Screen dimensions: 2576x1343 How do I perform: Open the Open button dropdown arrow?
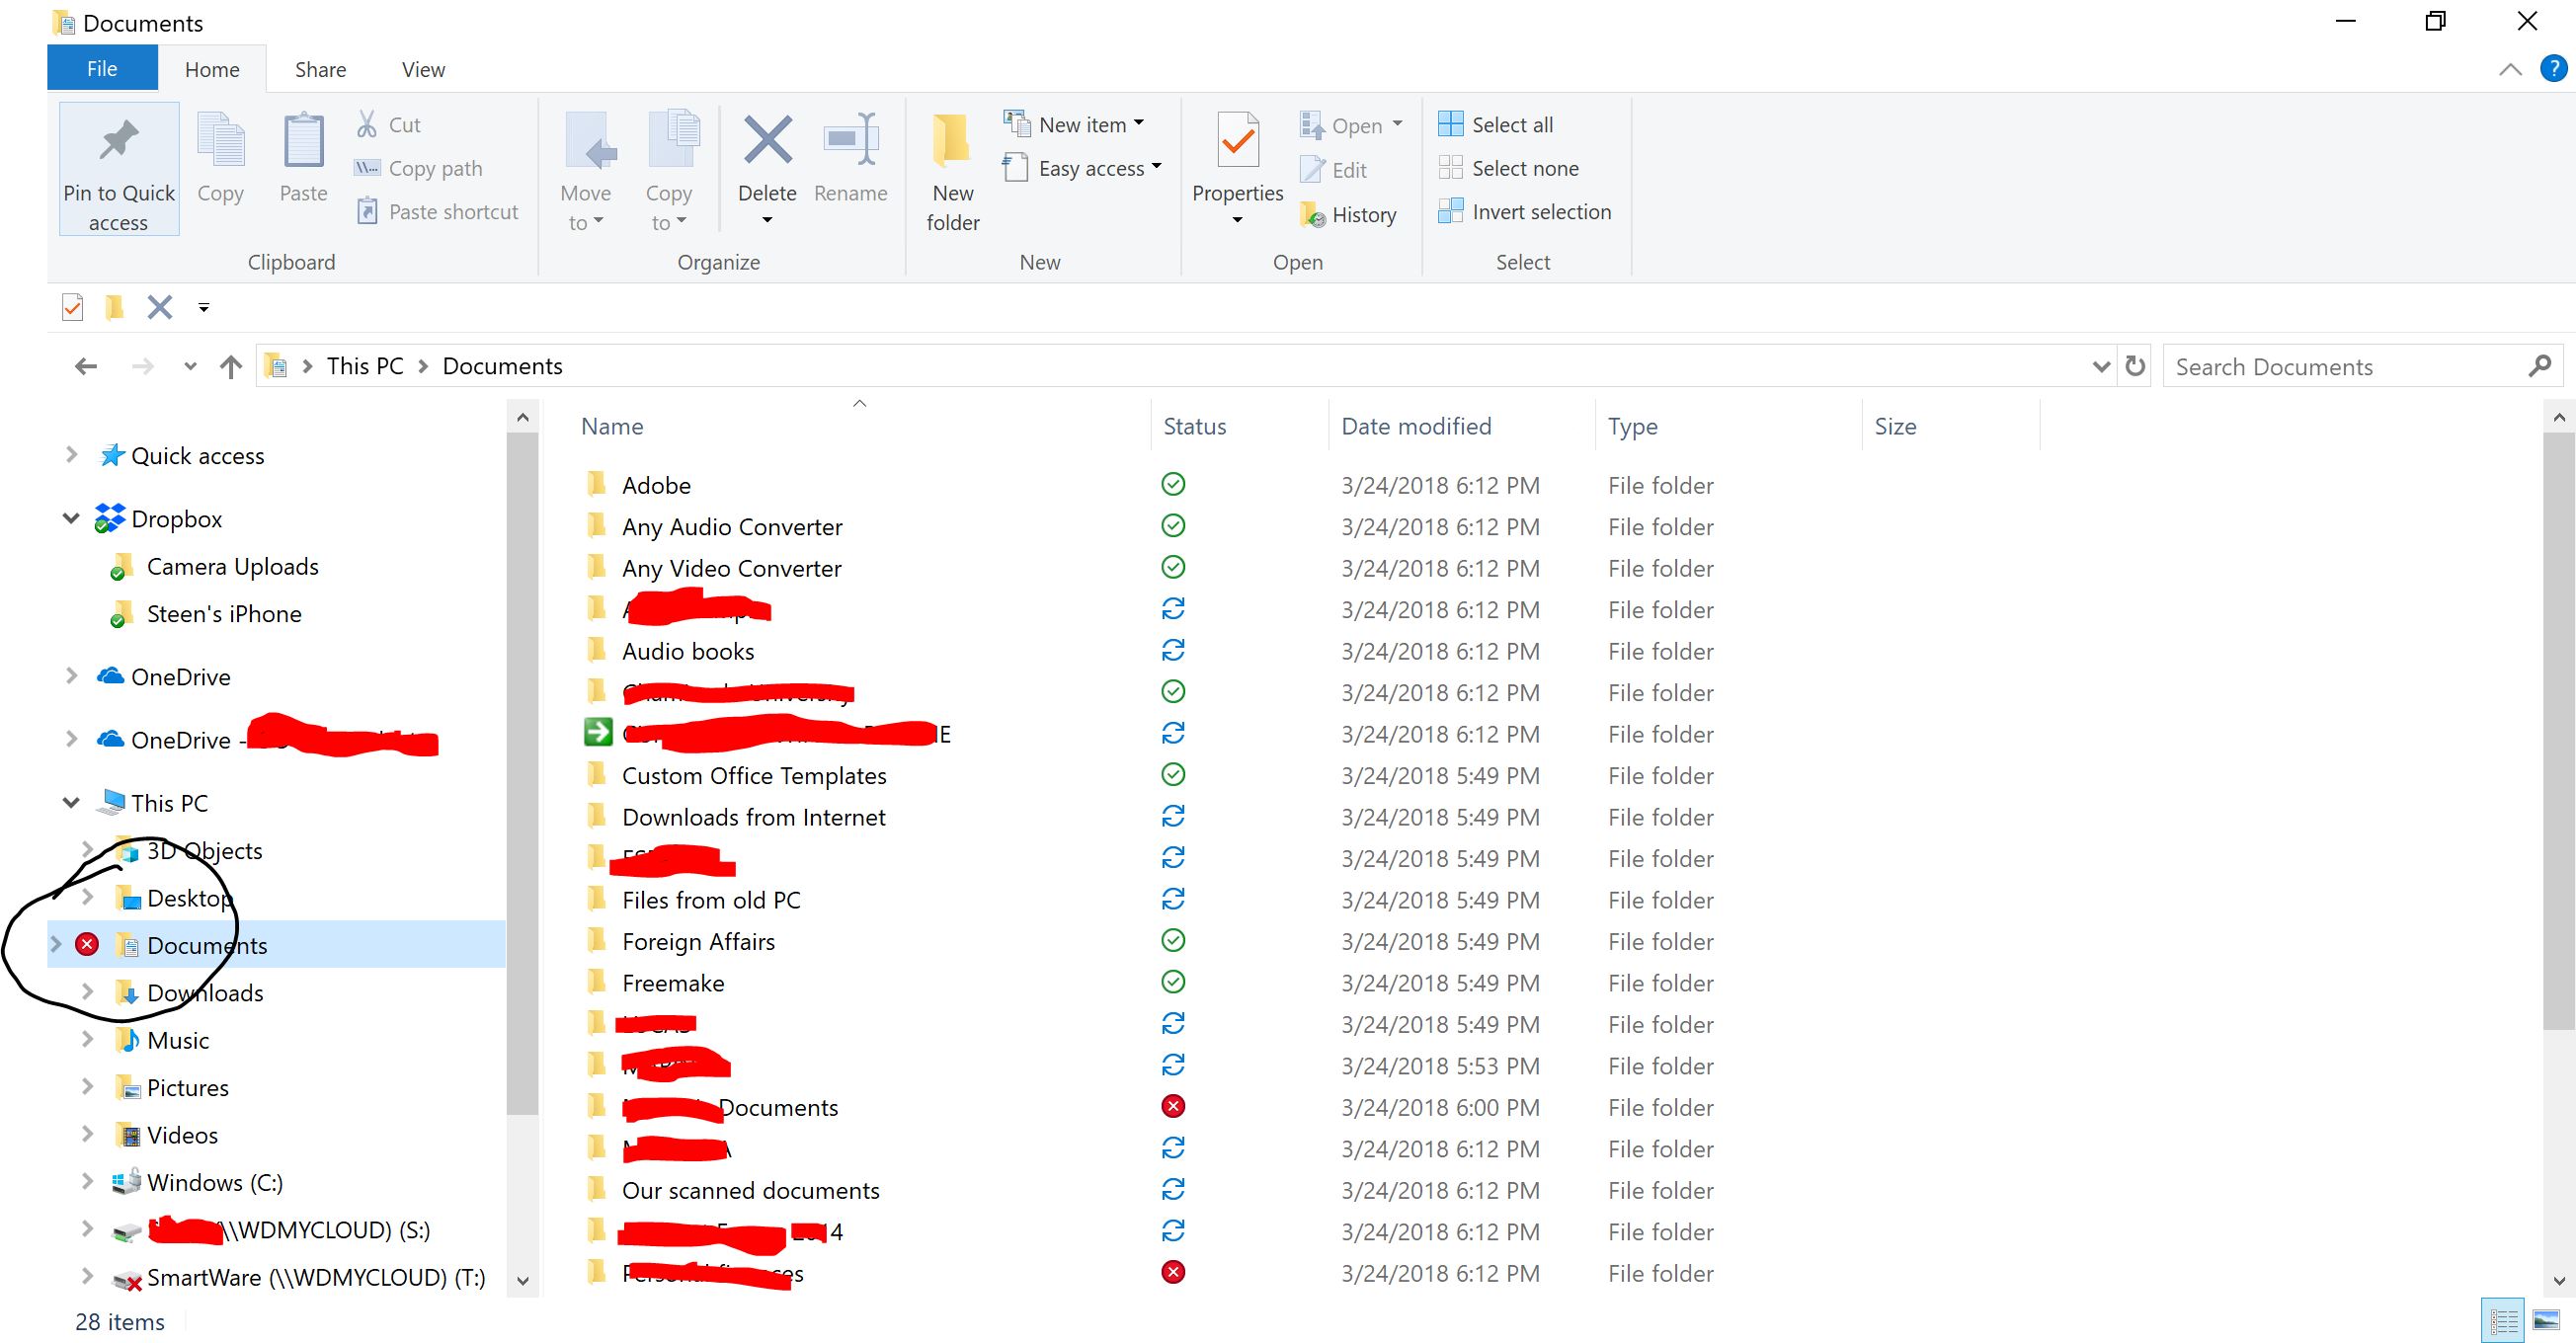(x=1397, y=124)
